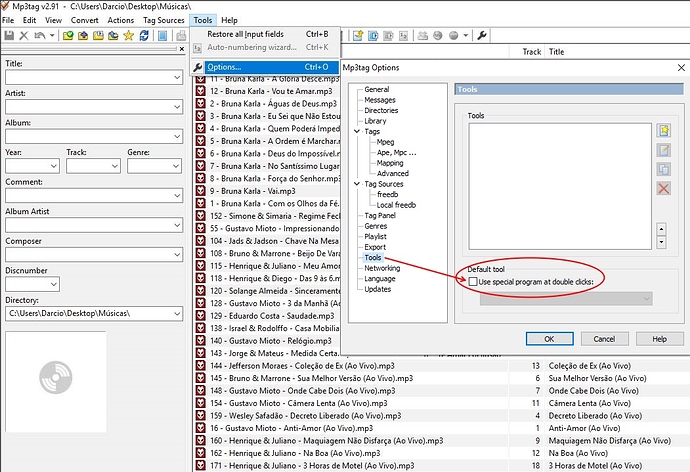This screenshot has width=690, height=472.
Task: Open the Composer field dropdown
Action: pyautogui.click(x=177, y=254)
